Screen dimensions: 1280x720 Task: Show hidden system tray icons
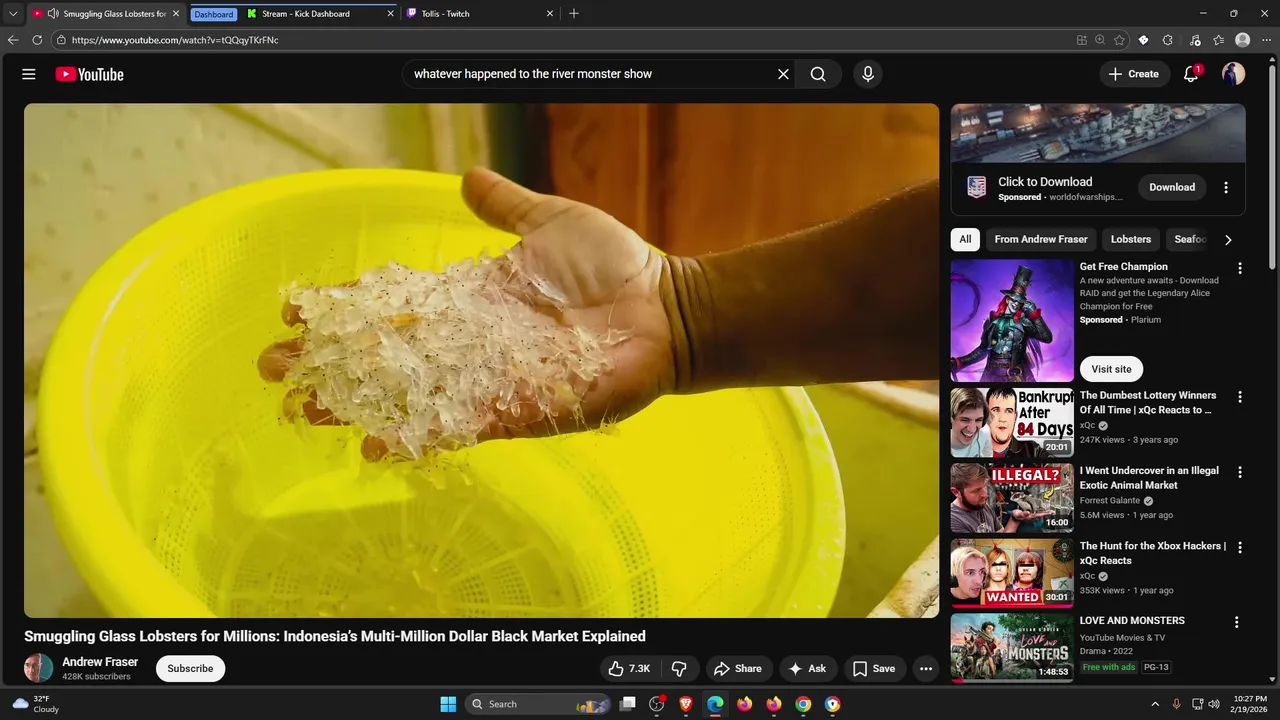click(x=1155, y=704)
